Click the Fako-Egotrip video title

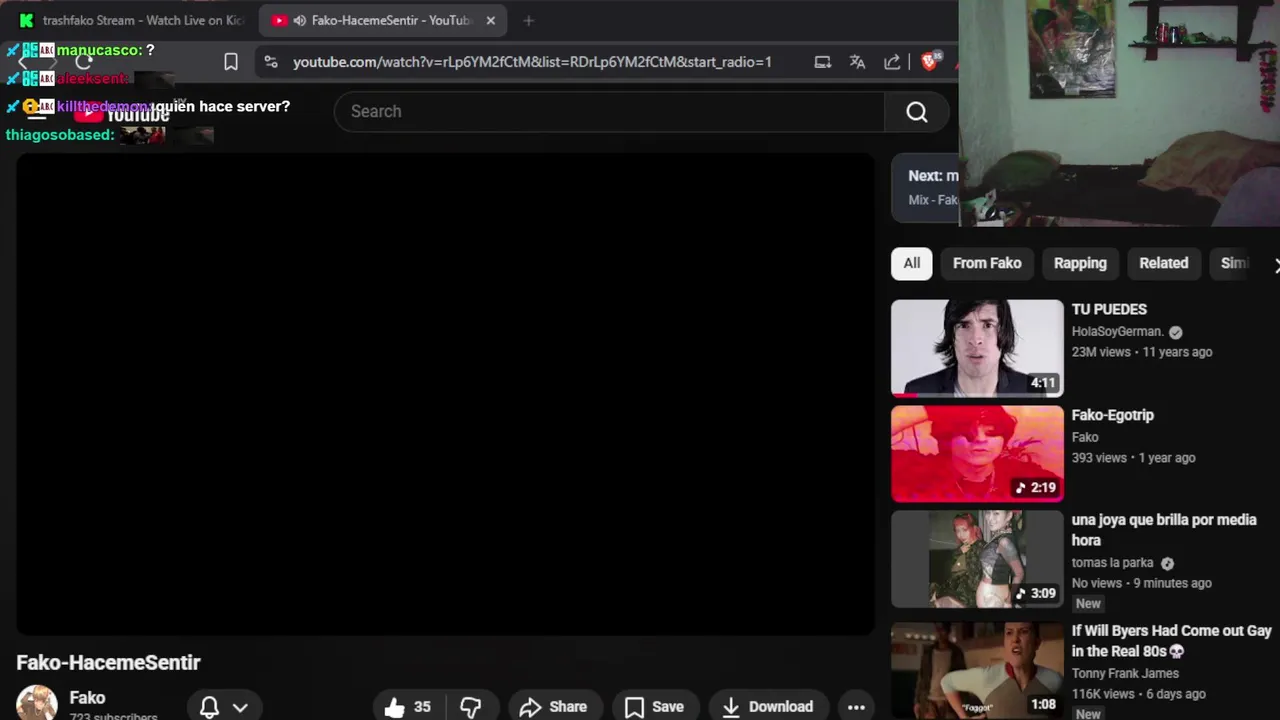[1113, 415]
